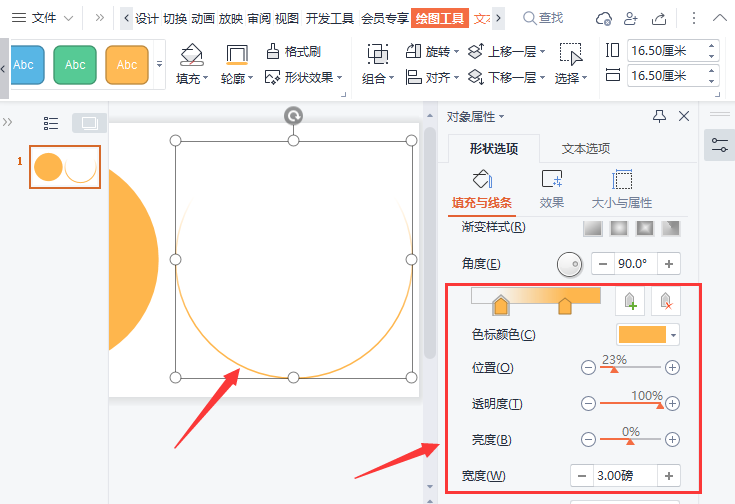This screenshot has width=735, height=504.
Task: Switch to the 审阅 tab
Action: coord(259,18)
